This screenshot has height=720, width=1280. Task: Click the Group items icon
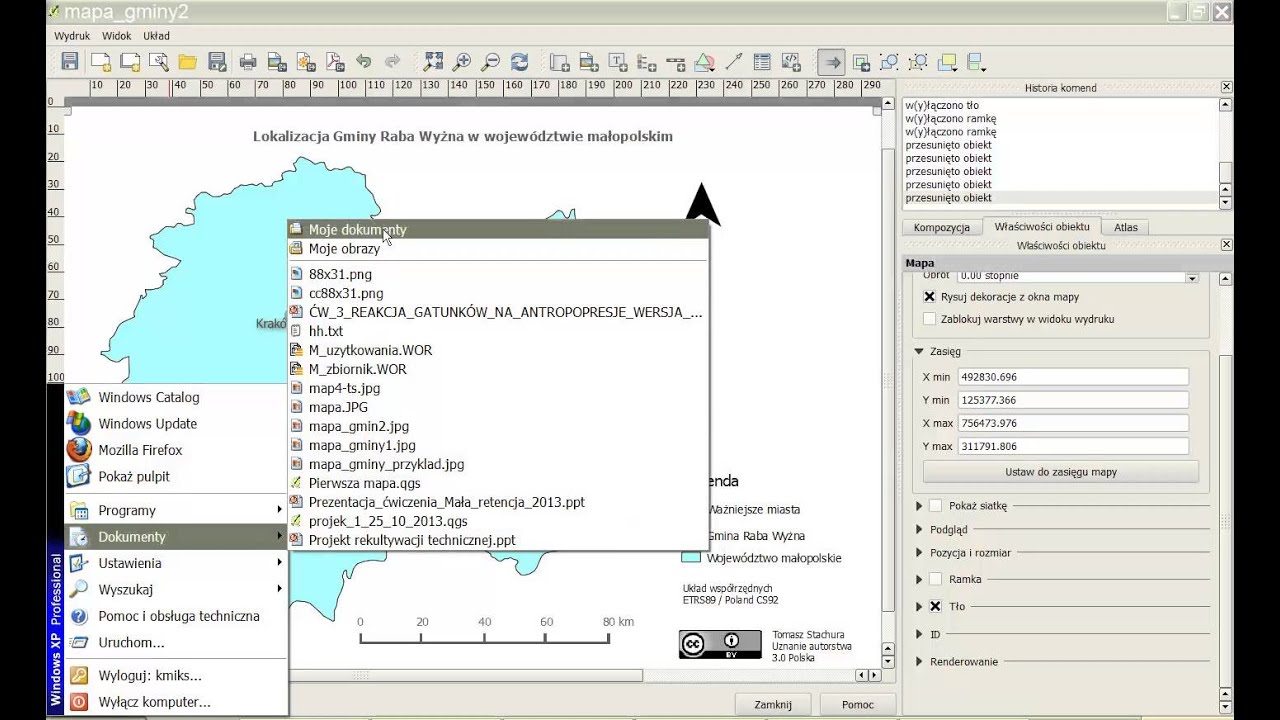[889, 62]
